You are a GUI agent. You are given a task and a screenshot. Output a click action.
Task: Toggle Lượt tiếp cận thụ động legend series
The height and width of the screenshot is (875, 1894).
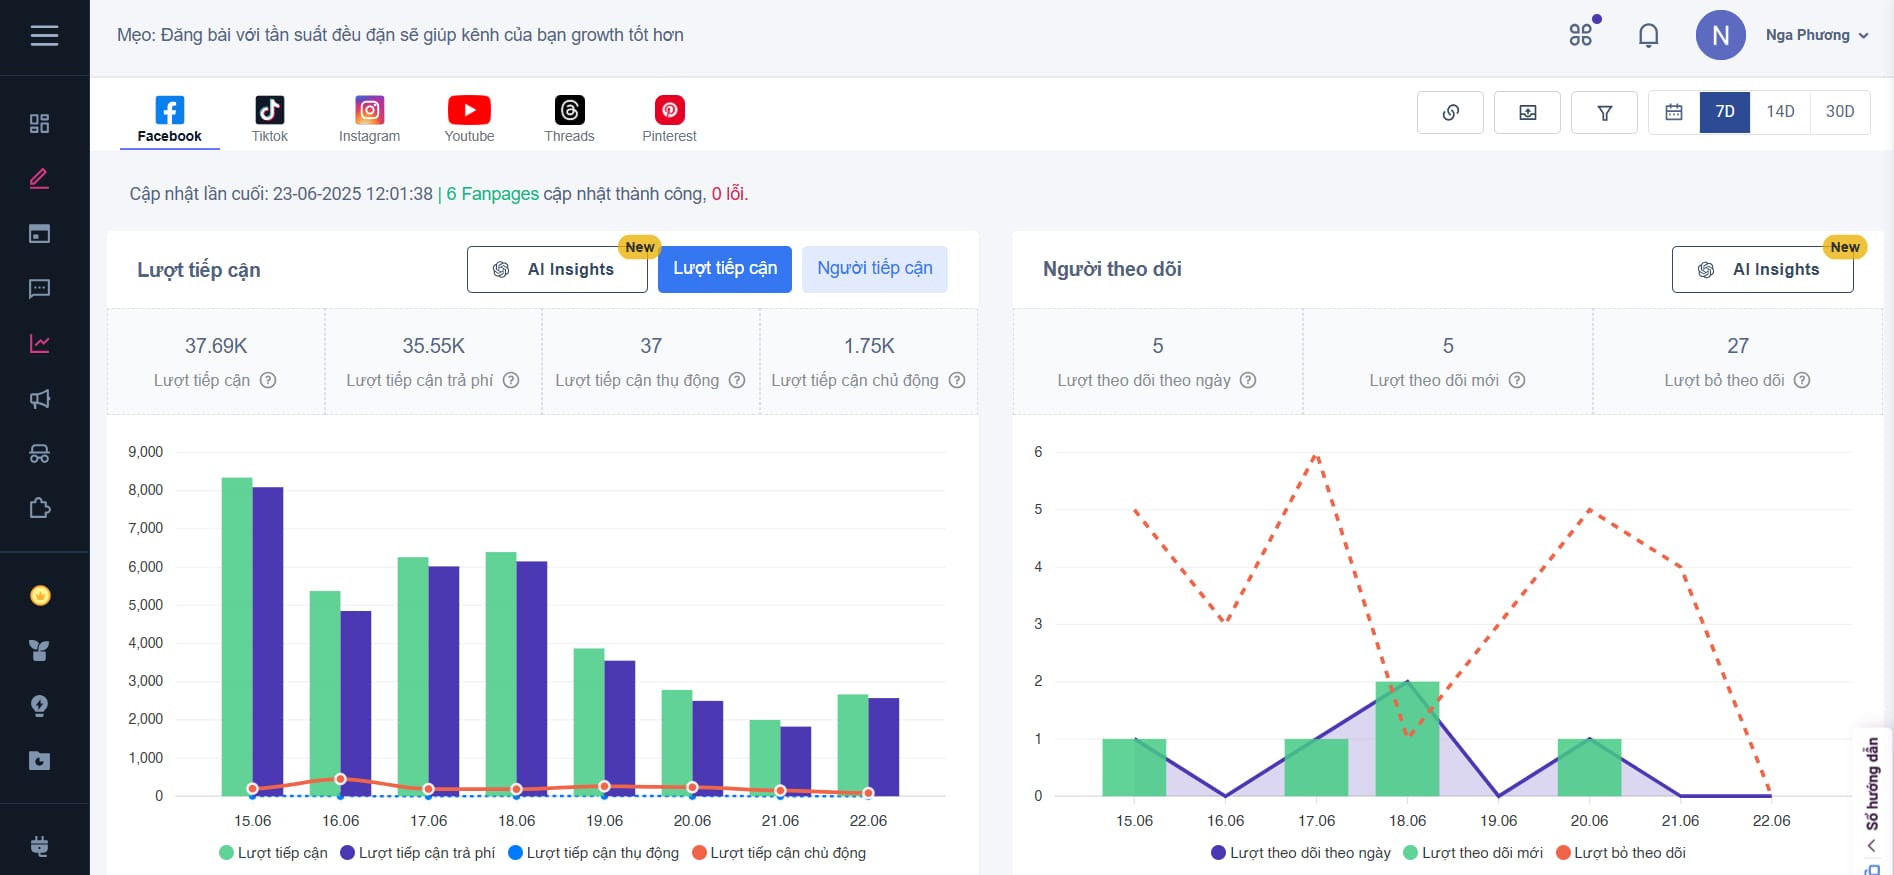pyautogui.click(x=594, y=853)
